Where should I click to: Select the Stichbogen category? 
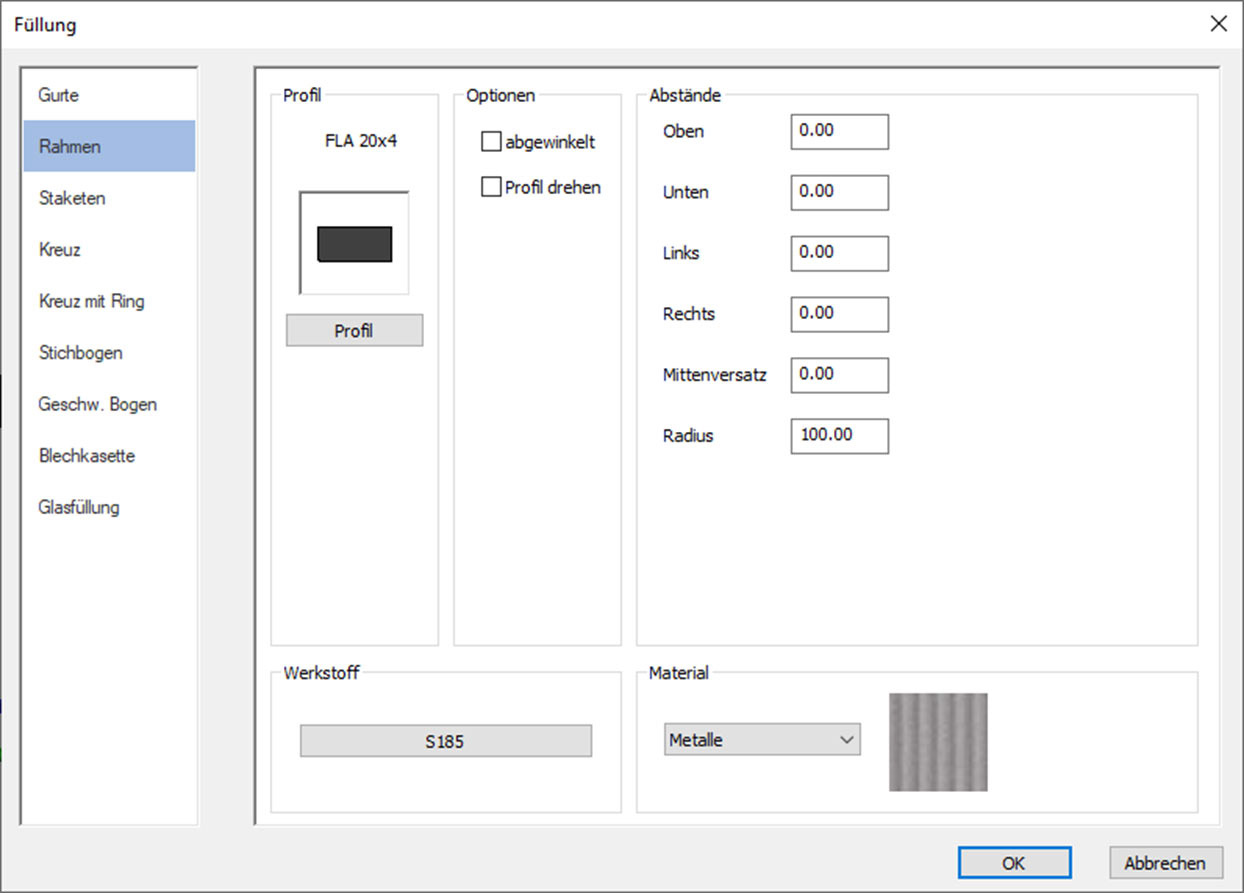pos(109,352)
